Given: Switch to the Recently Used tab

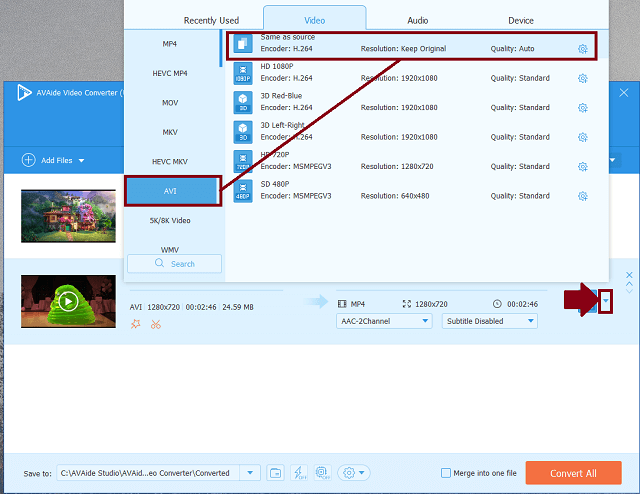Looking at the screenshot, I should (211, 20).
